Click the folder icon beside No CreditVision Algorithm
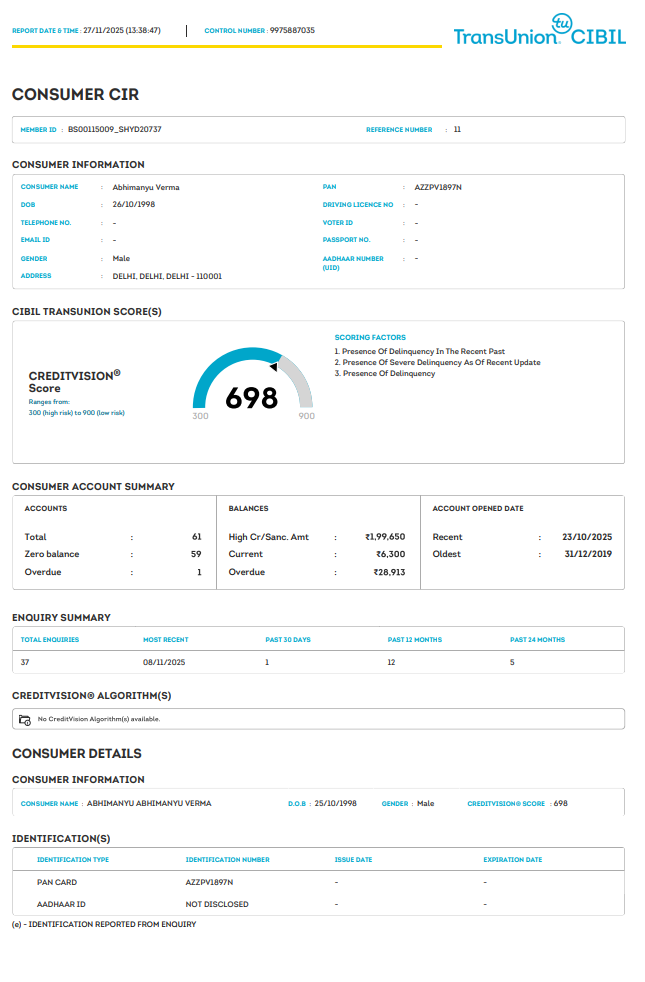This screenshot has width=645, height=982. coord(25,719)
